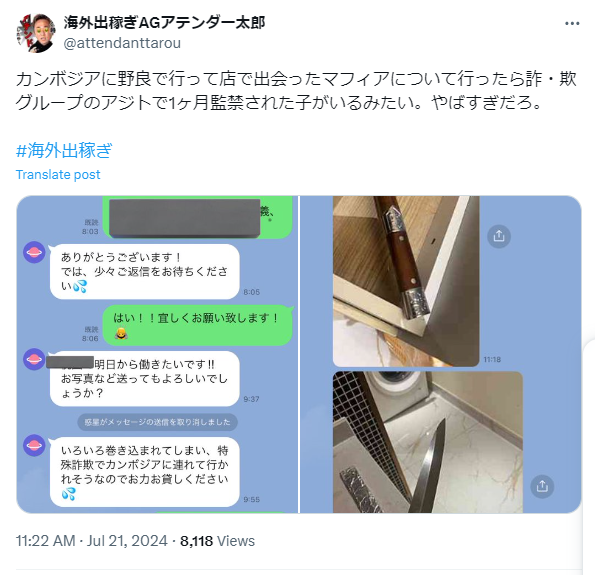Select the message-unsent notice in chat
This screenshot has width=595, height=575.
coord(157,422)
